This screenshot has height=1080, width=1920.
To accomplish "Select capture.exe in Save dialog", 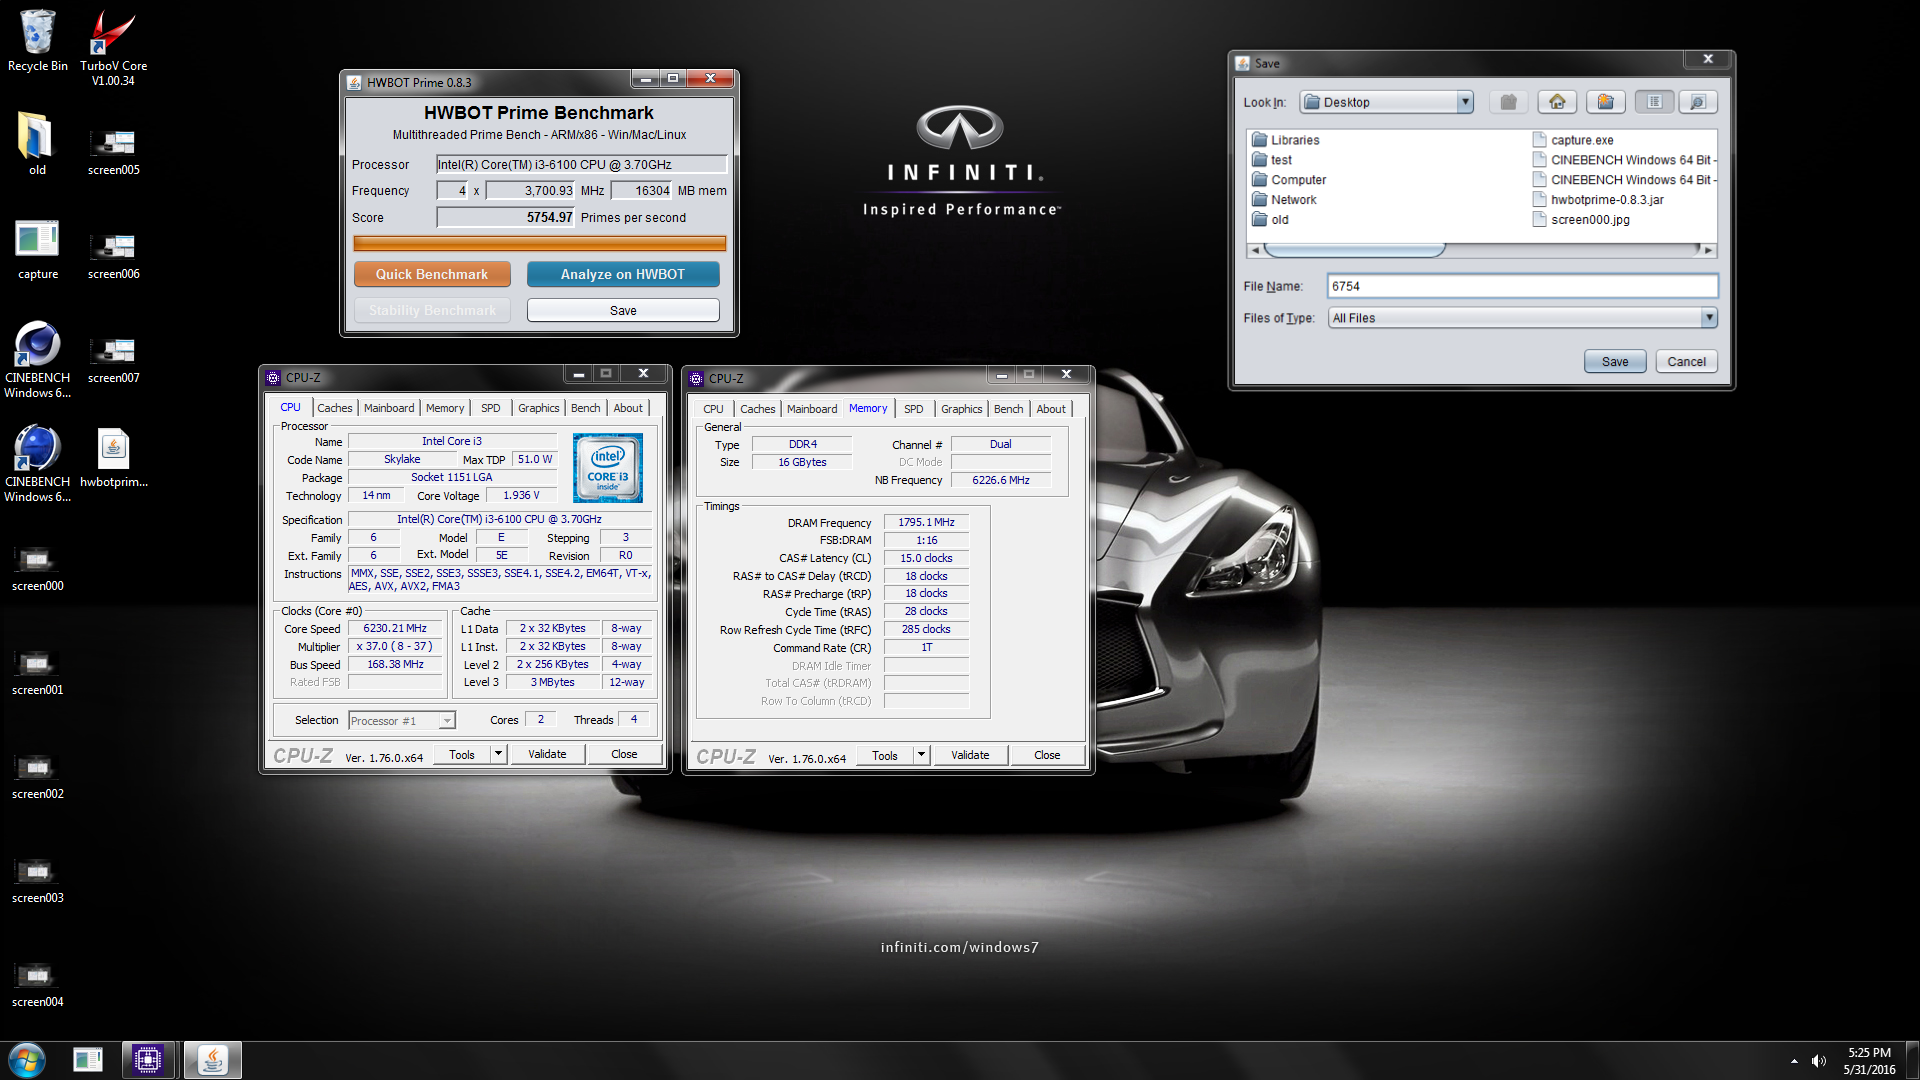I will (1573, 140).
